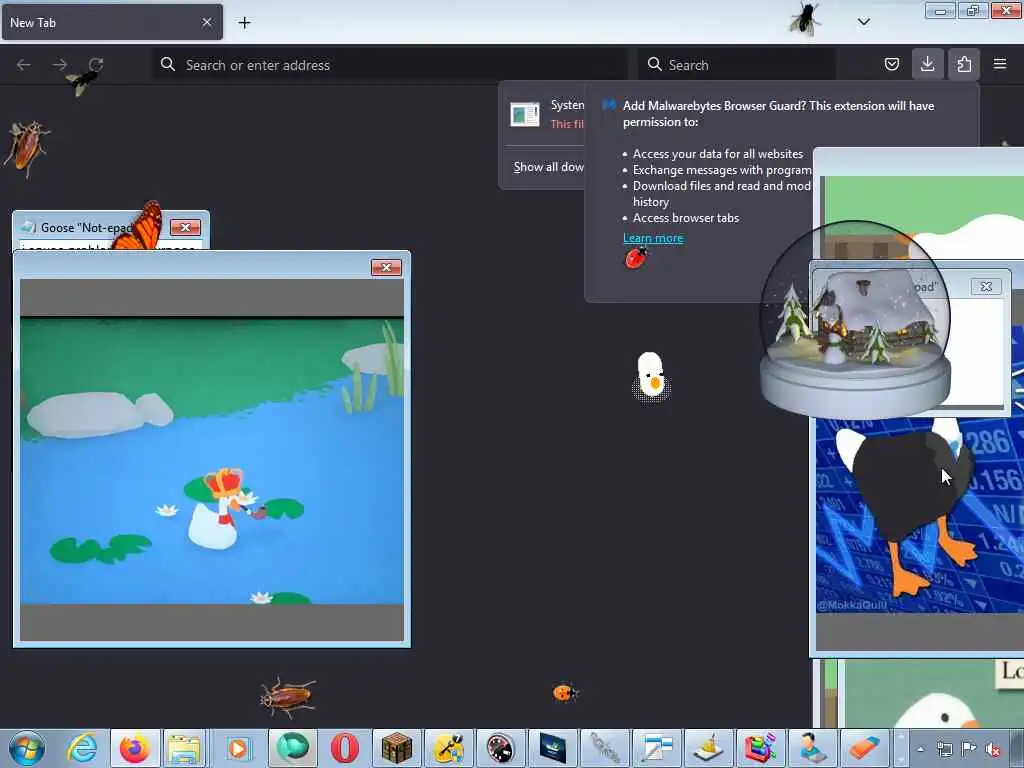Click the green globe taskbar icon
This screenshot has height=768, width=1024.
pyautogui.click(x=291, y=748)
